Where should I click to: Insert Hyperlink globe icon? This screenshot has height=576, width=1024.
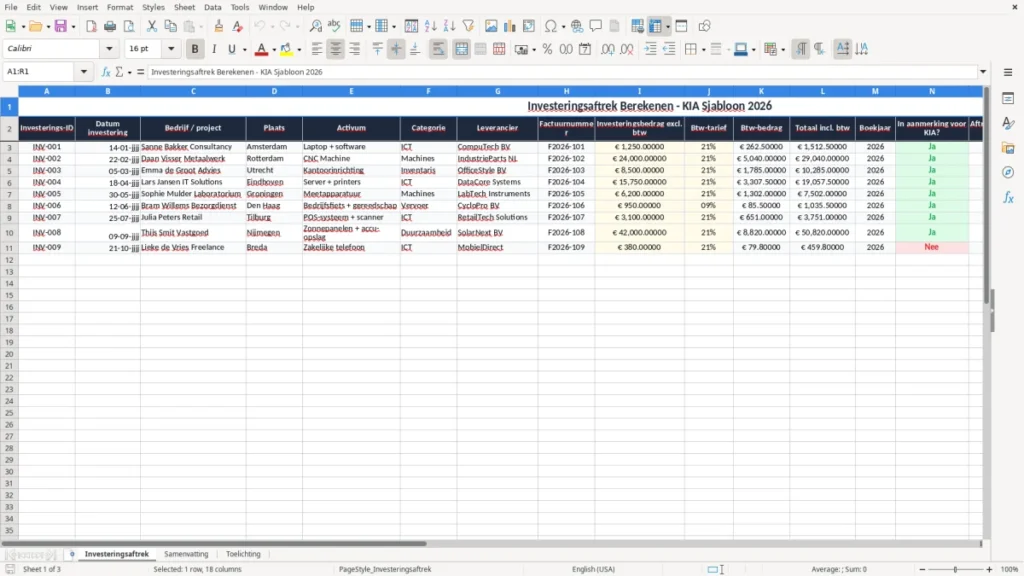coord(577,26)
